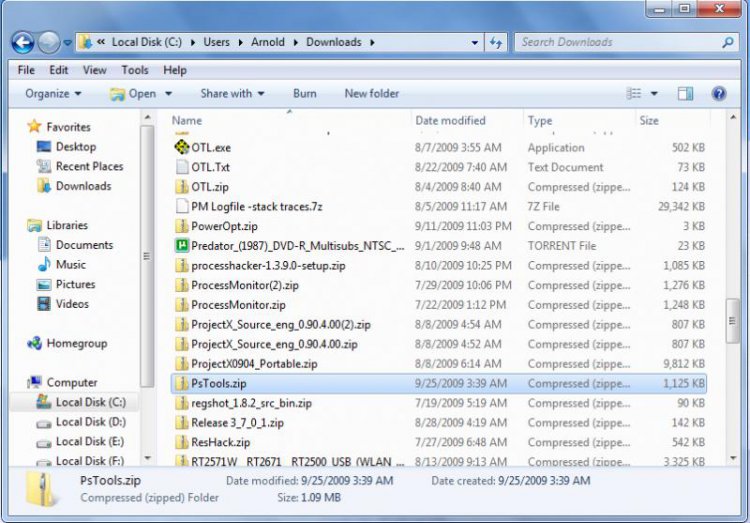Viewport: 750px width, 523px height.
Task: Click the selected PsTools.zip icon
Action: (x=182, y=383)
